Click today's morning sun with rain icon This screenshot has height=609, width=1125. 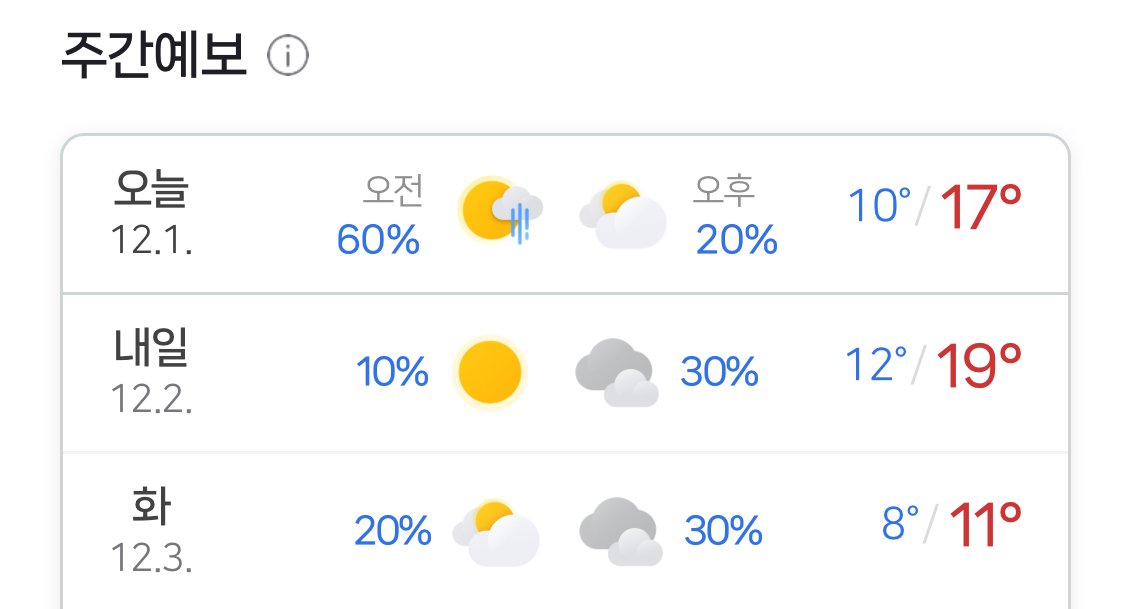click(500, 210)
